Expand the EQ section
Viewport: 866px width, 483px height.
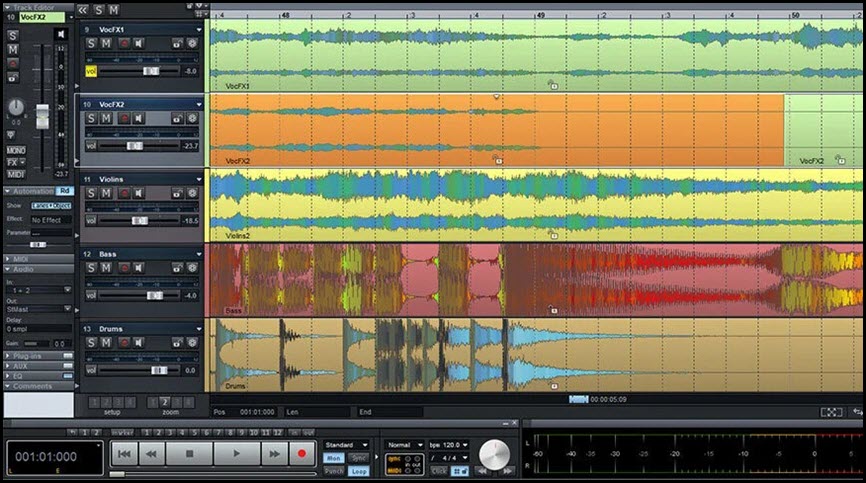8,376
